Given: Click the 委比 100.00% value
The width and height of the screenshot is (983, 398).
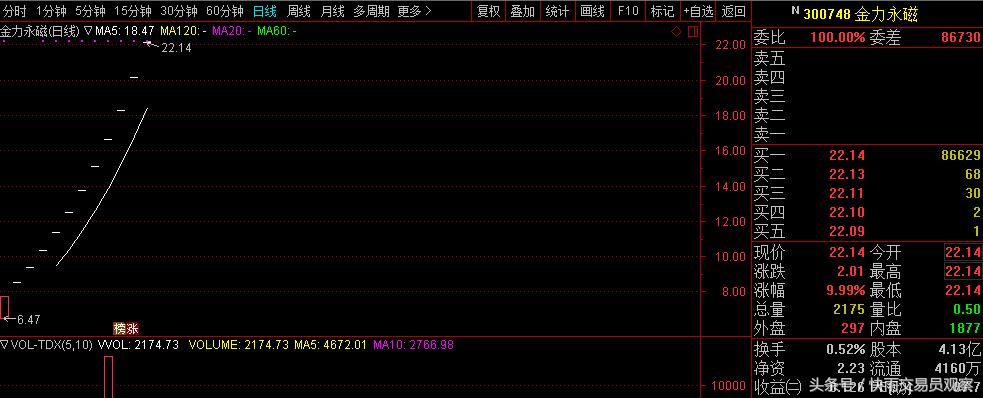Looking at the screenshot, I should 838,38.
